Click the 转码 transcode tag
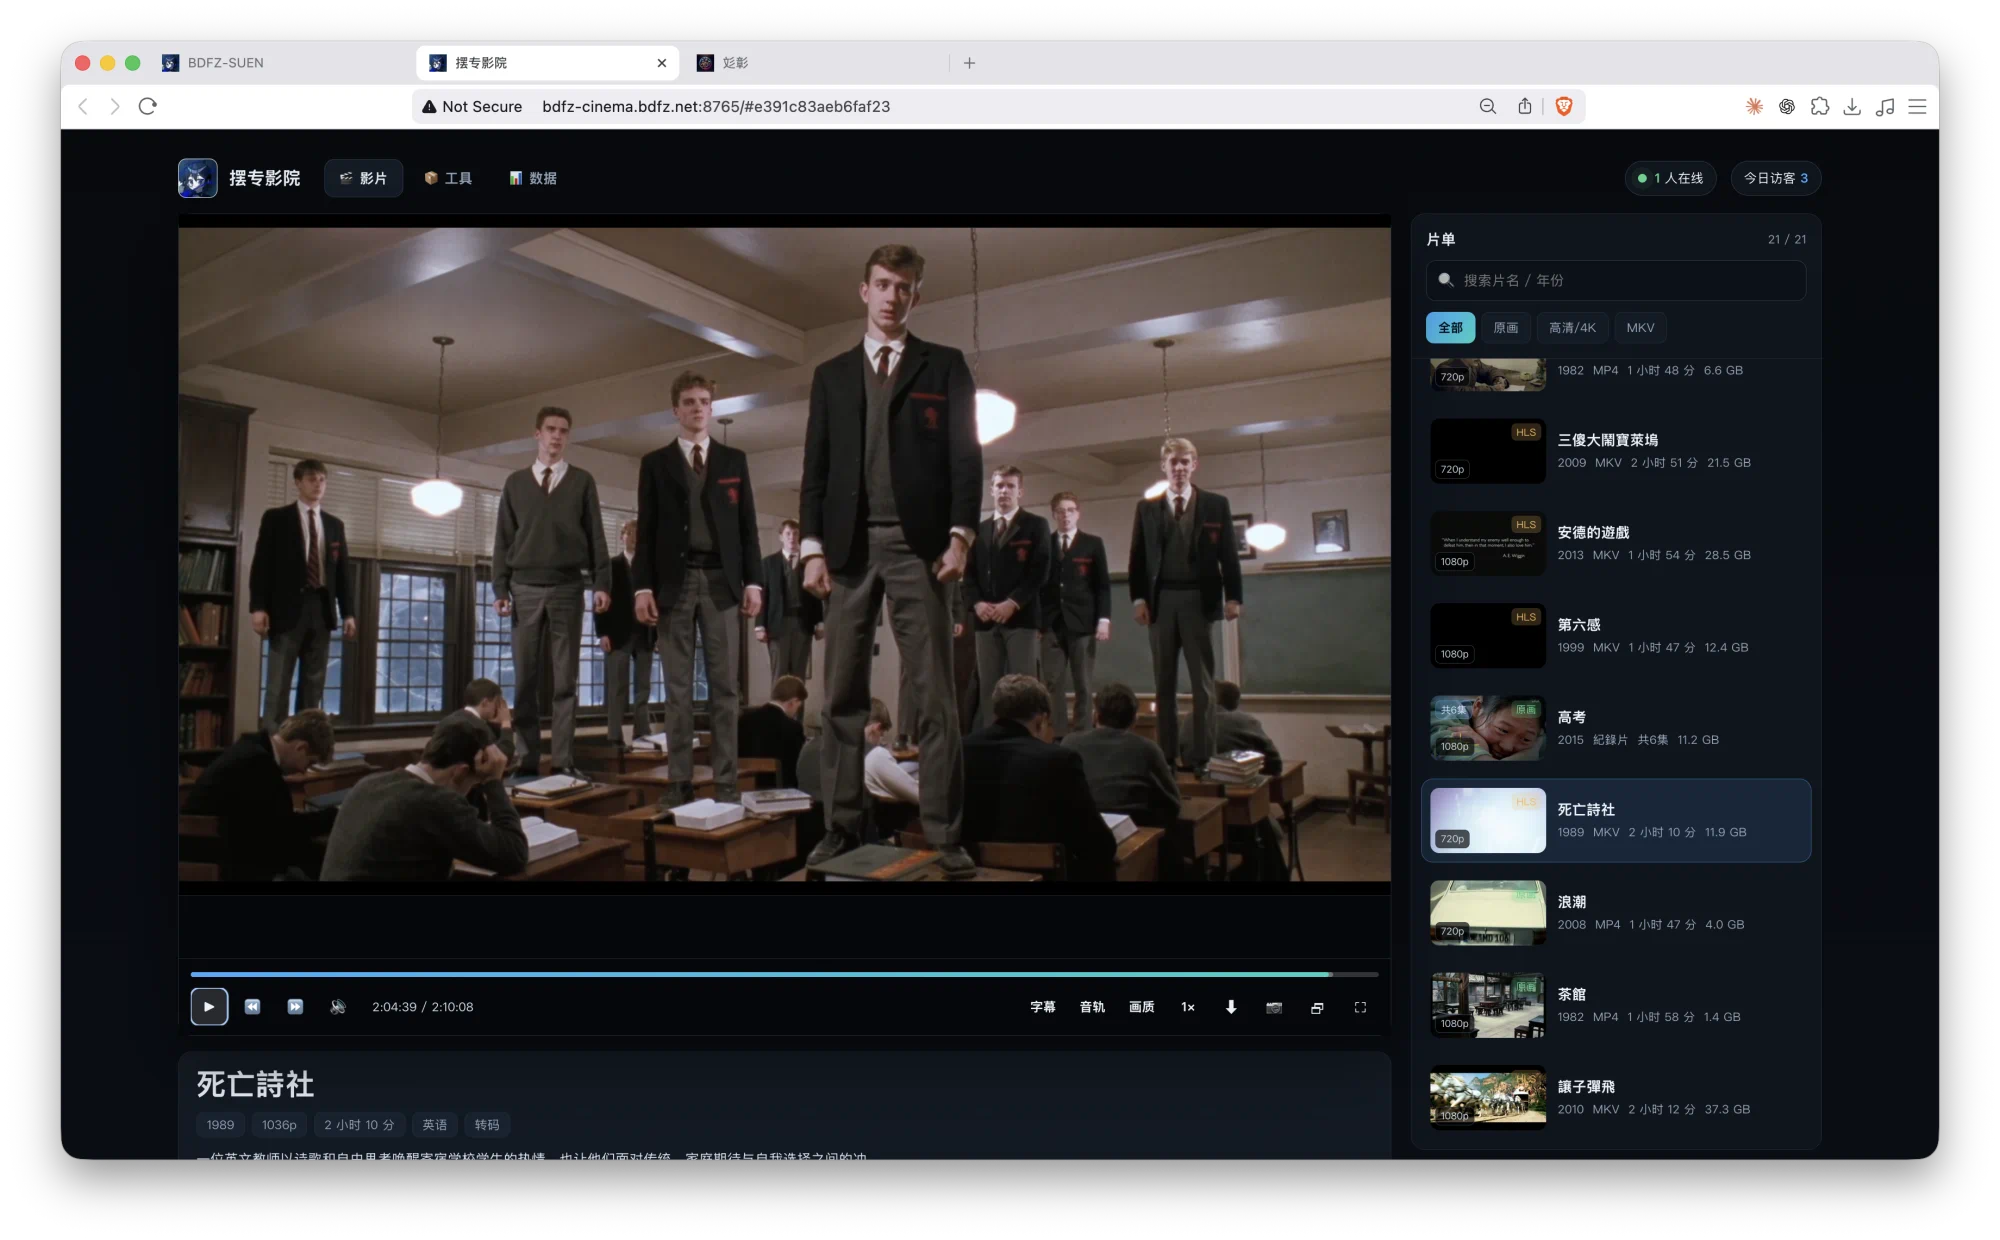2000x1240 pixels. point(487,1125)
